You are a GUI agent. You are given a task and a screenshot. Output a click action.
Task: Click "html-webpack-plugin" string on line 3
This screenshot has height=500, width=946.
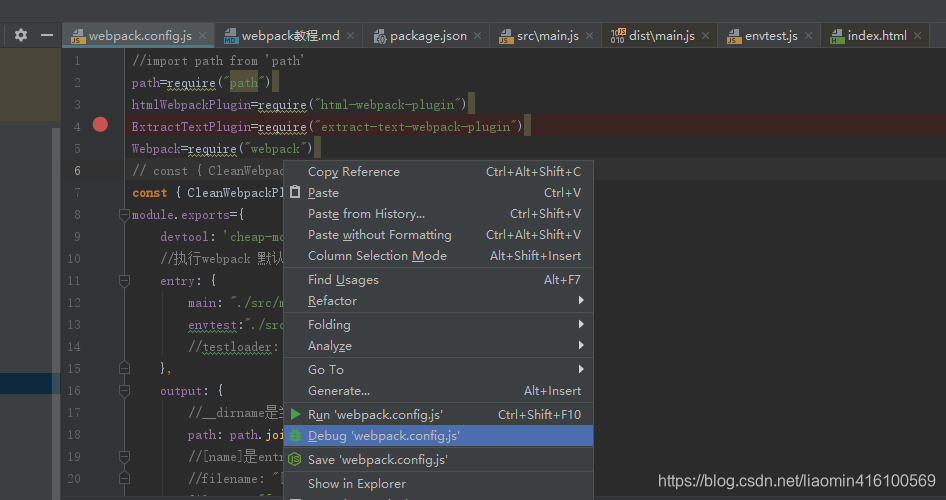tap(387, 105)
